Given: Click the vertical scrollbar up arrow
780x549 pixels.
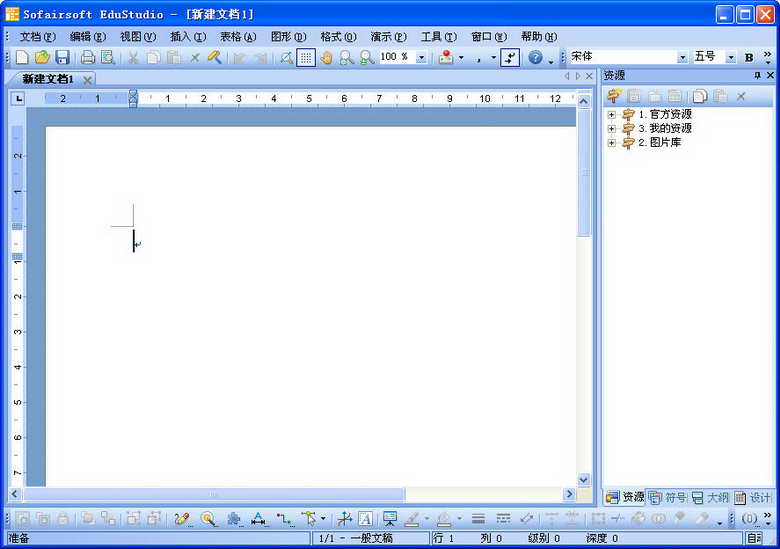Looking at the screenshot, I should (x=584, y=101).
